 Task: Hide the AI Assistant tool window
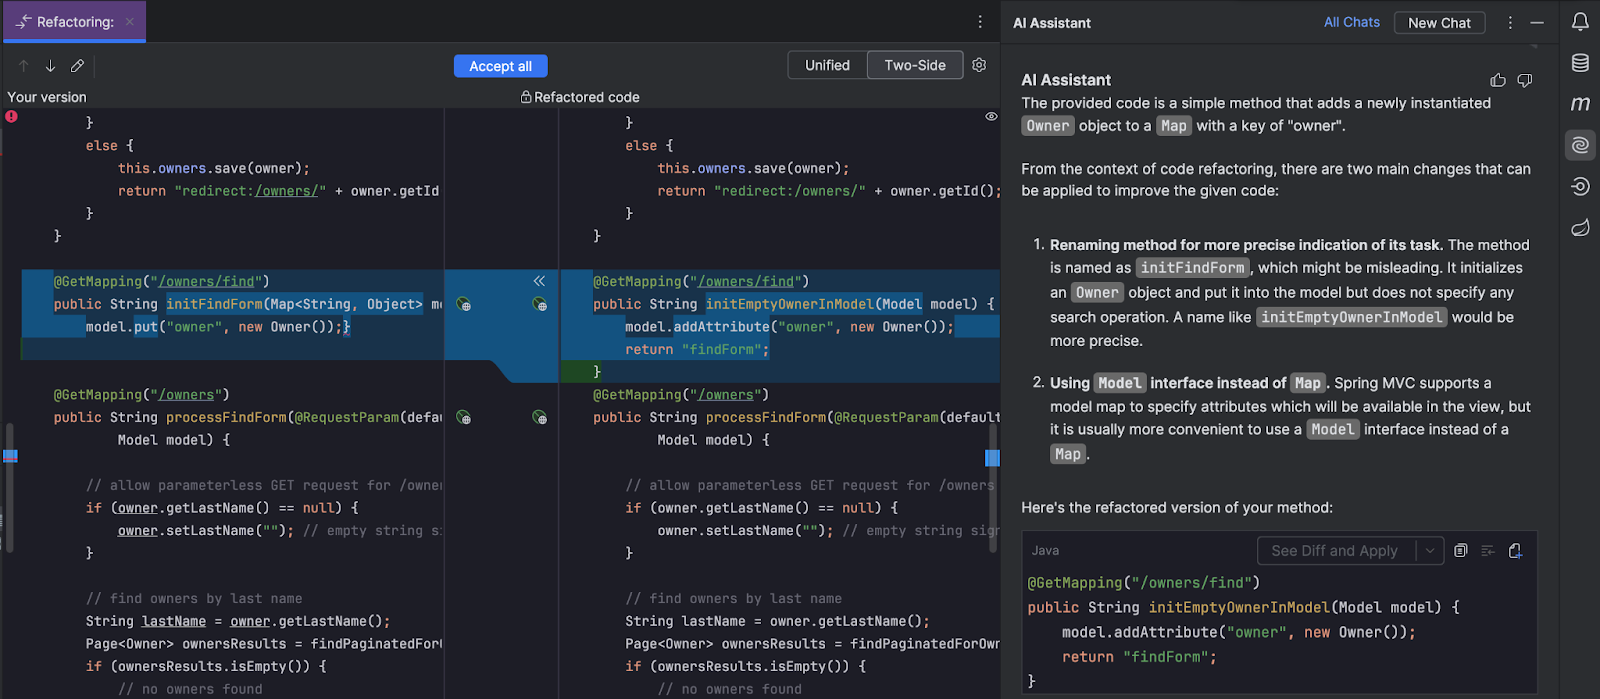pyautogui.click(x=1537, y=22)
